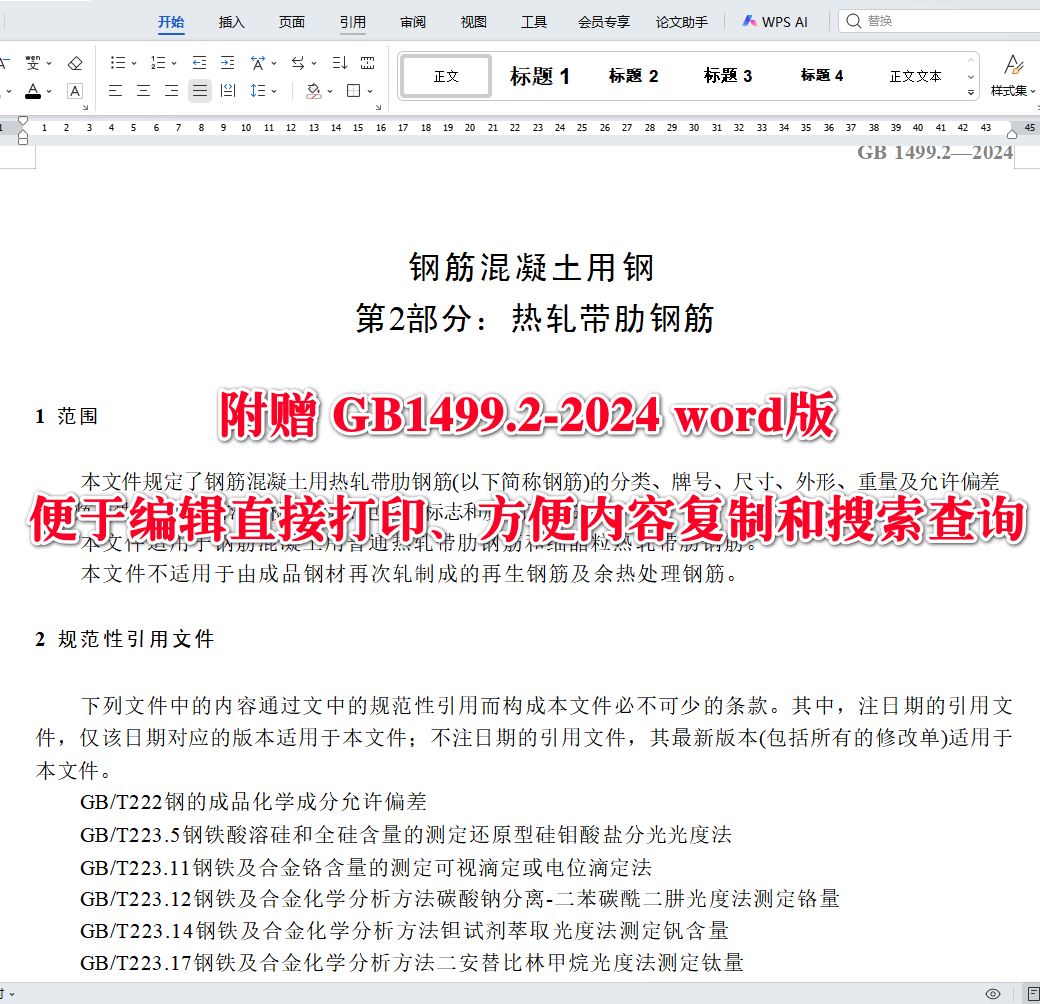Apply the 正文 style

(x=446, y=76)
